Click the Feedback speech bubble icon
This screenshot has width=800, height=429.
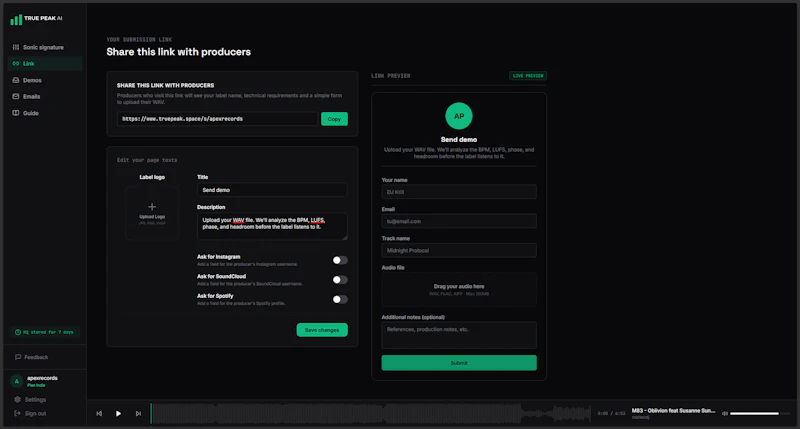tap(18, 357)
